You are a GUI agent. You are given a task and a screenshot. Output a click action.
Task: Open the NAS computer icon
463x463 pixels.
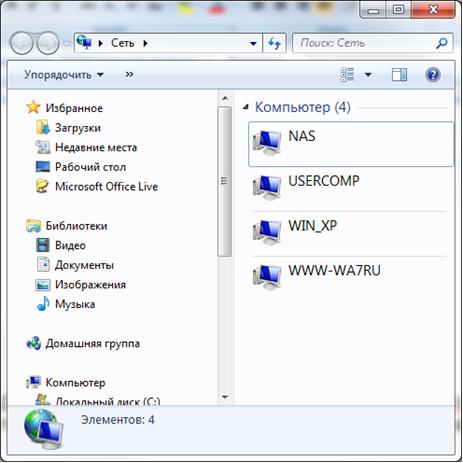click(267, 143)
